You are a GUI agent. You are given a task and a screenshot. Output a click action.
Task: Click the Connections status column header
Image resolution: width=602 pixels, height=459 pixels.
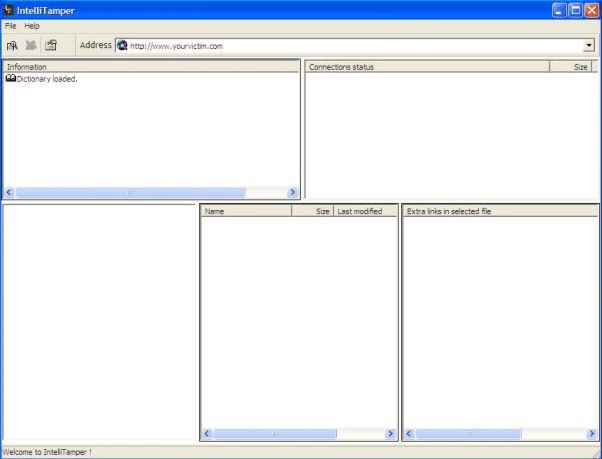(x=427, y=67)
